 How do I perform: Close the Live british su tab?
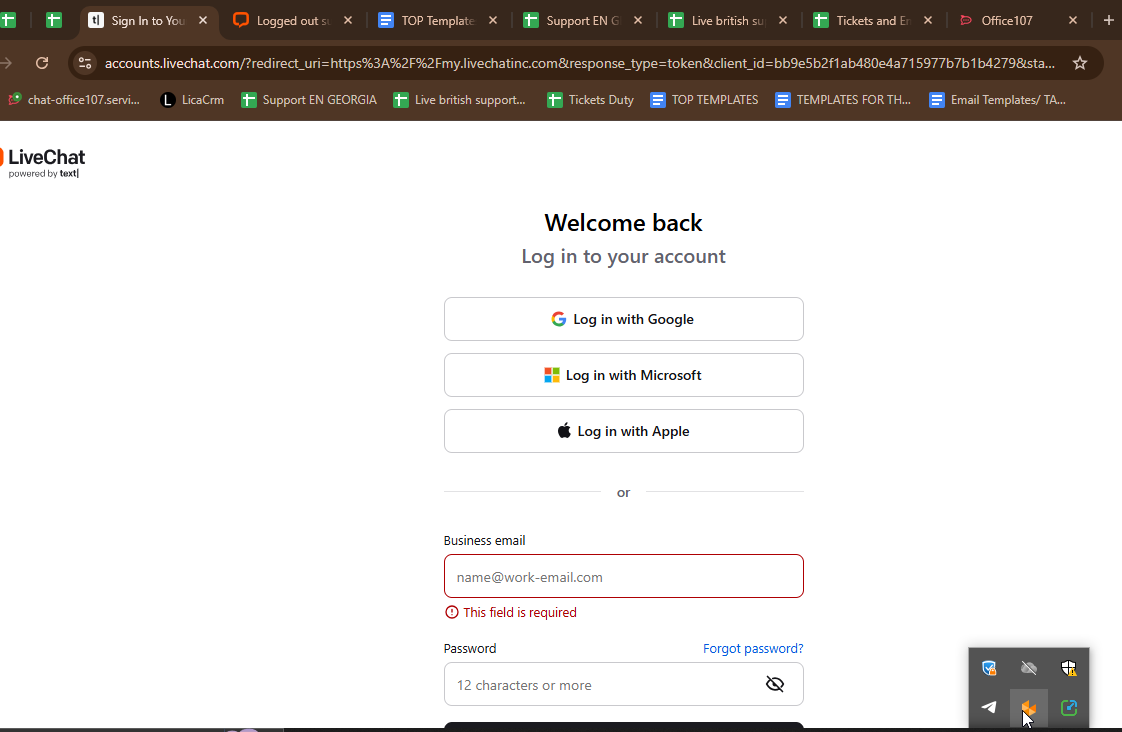pos(783,20)
